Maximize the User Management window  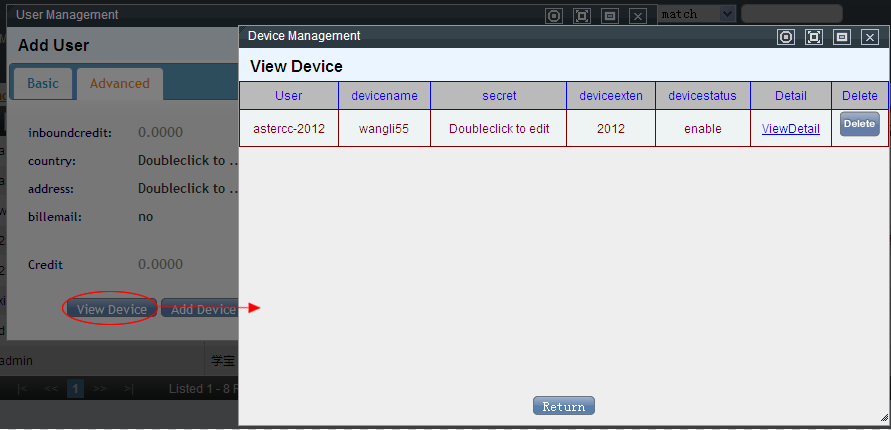[582, 16]
